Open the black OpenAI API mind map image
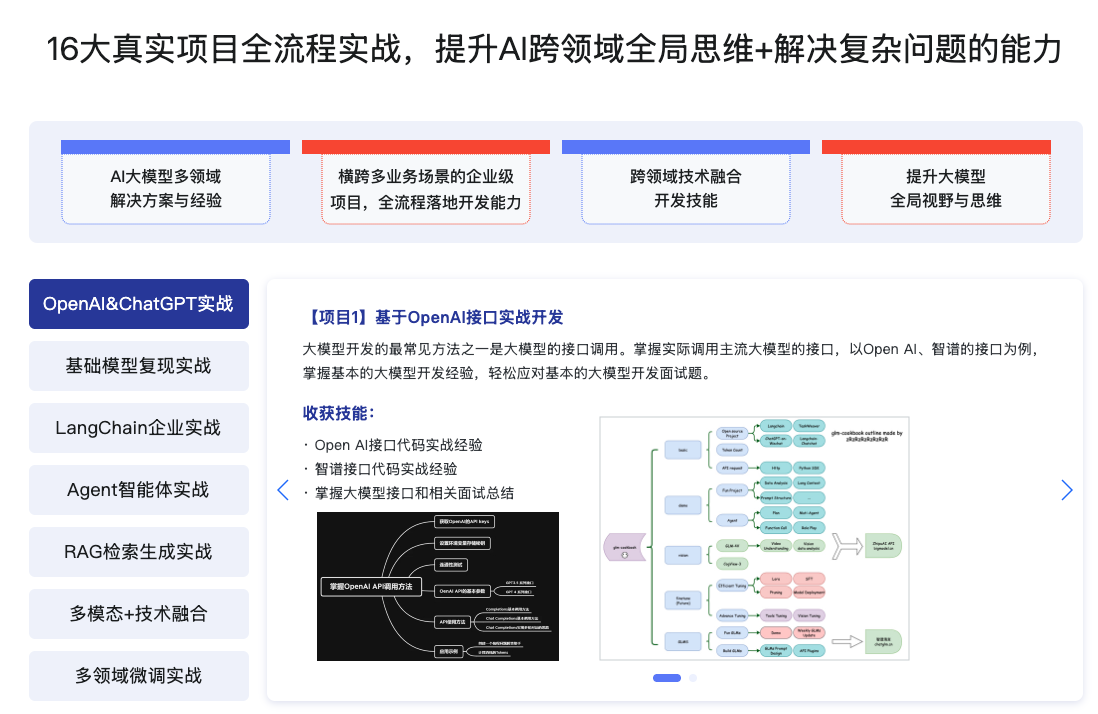 tap(438, 587)
